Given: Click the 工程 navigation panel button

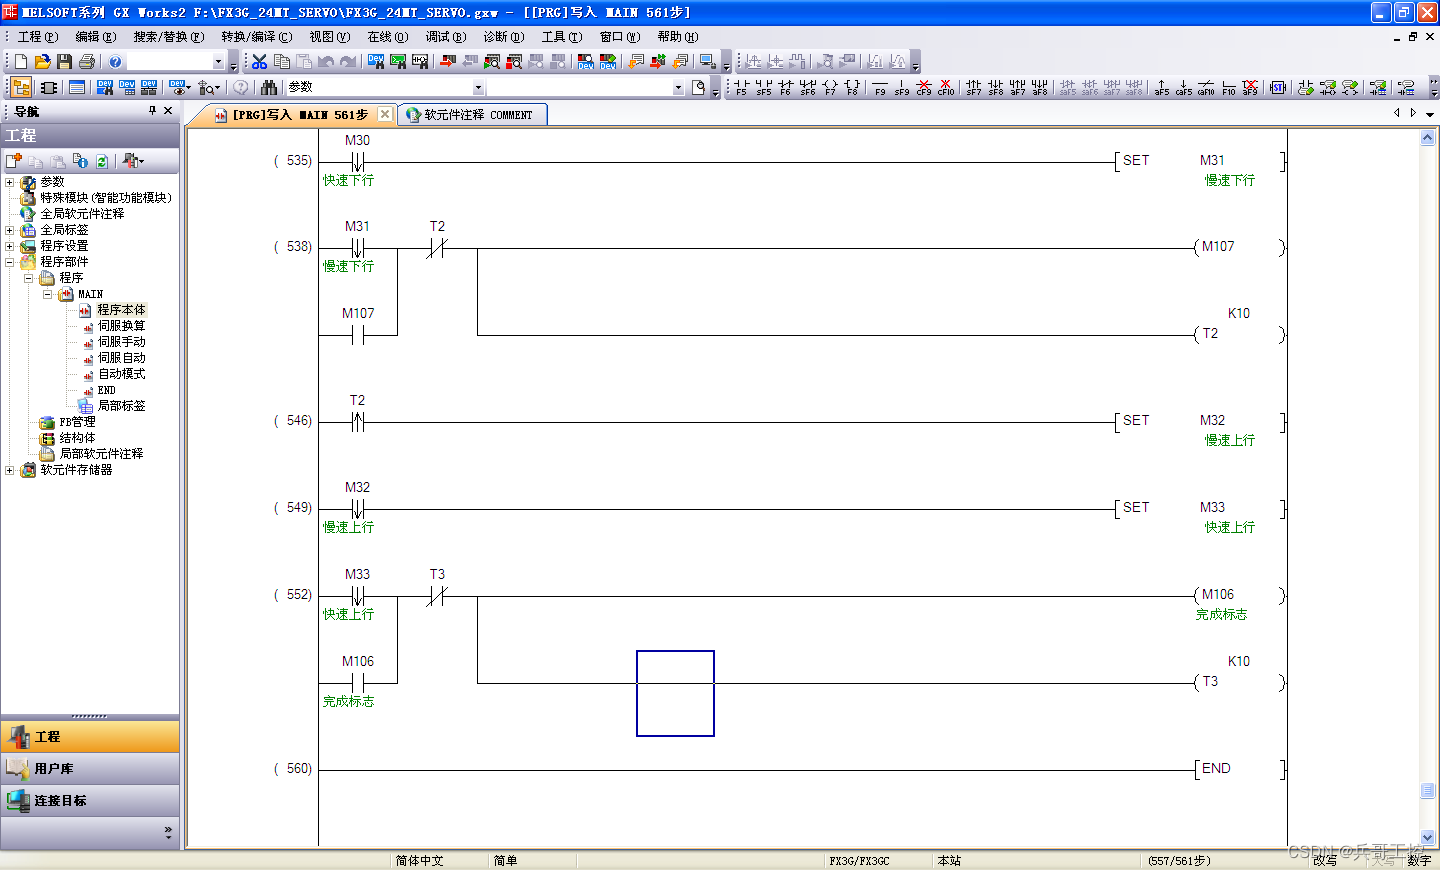Looking at the screenshot, I should (x=90, y=737).
